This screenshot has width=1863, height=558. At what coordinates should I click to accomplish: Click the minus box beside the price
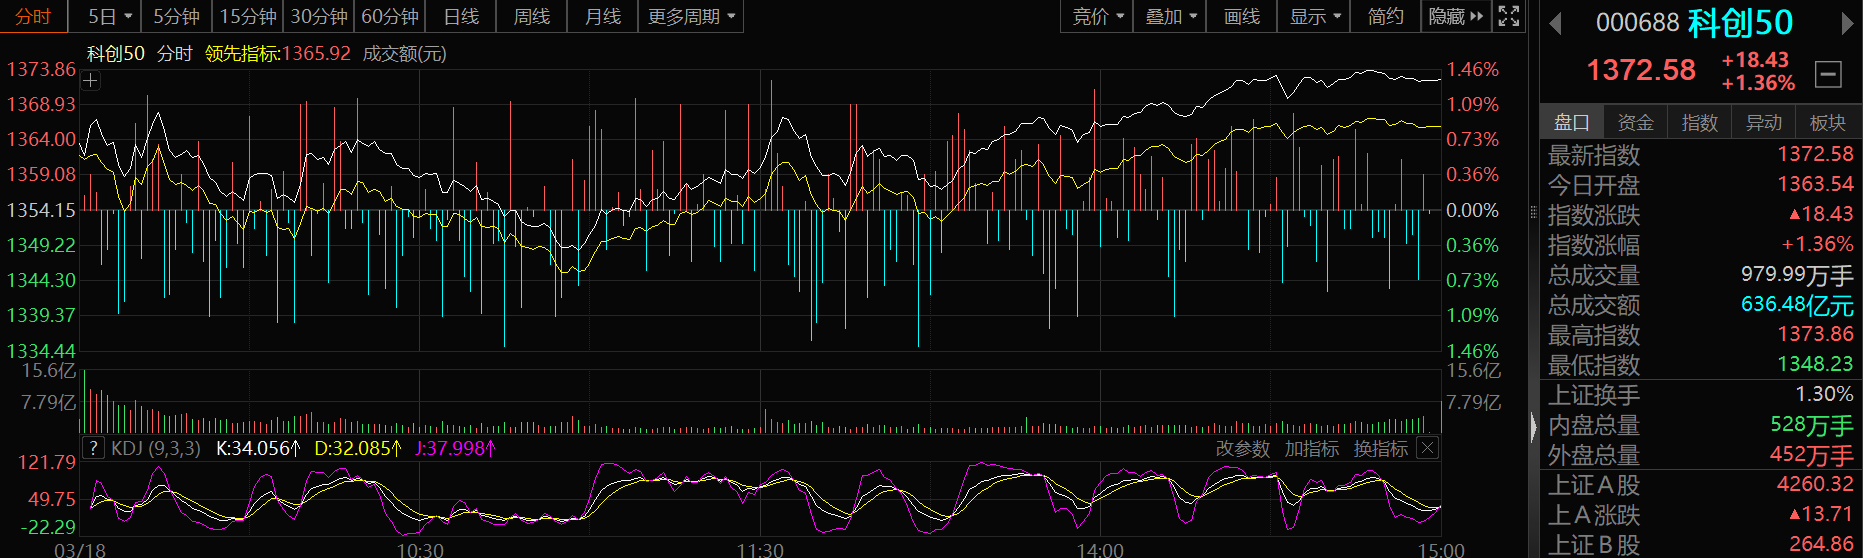(1828, 74)
